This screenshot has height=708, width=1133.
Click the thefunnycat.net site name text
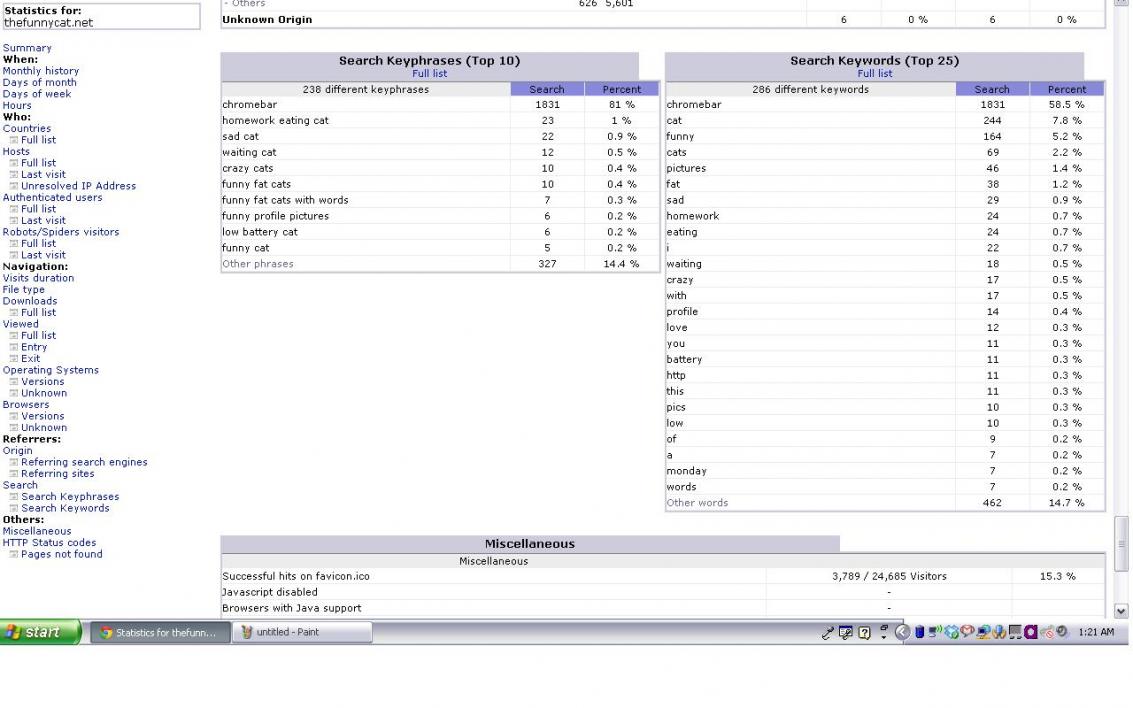coord(48,22)
